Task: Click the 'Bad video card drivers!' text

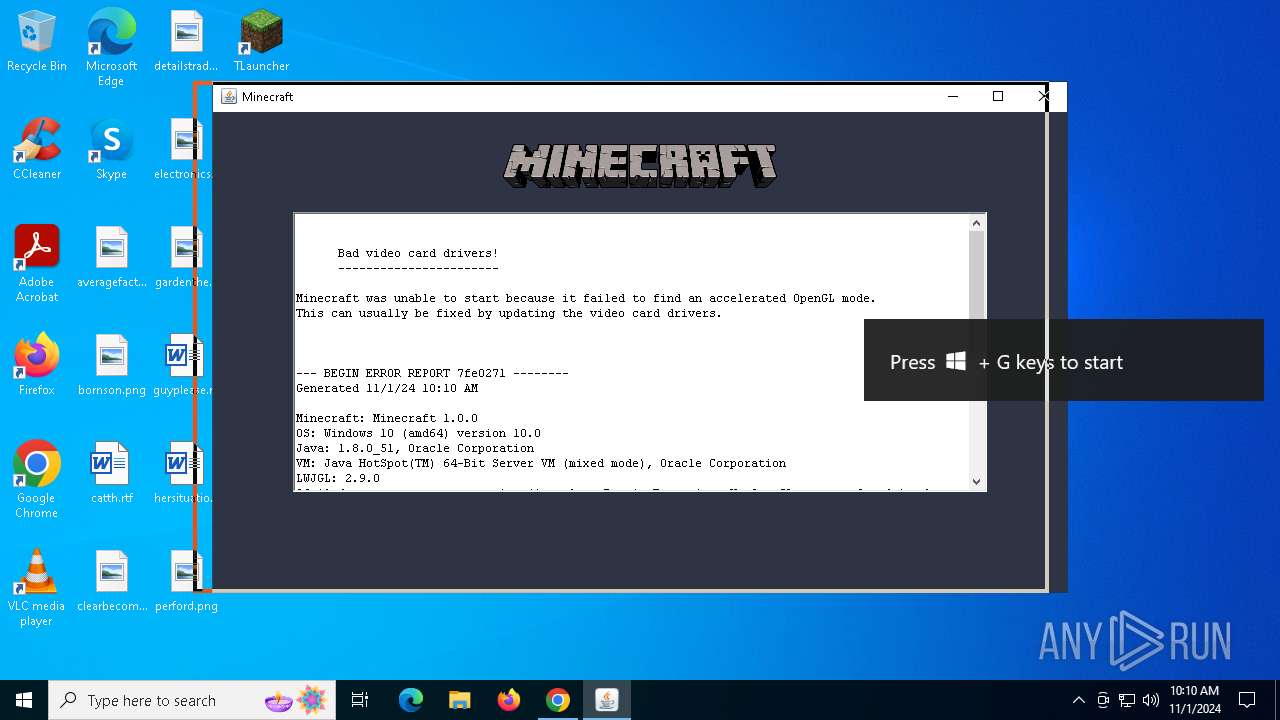Action: point(417,253)
